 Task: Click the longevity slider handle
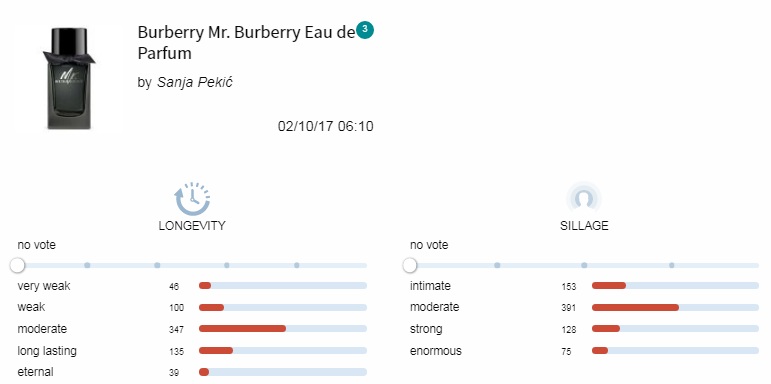click(x=17, y=266)
